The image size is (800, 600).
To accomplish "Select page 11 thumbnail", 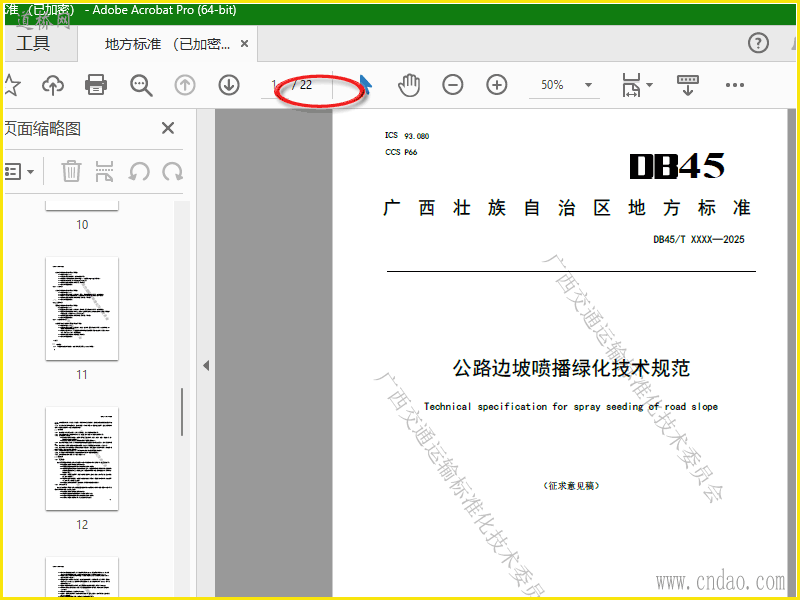I will click(82, 309).
